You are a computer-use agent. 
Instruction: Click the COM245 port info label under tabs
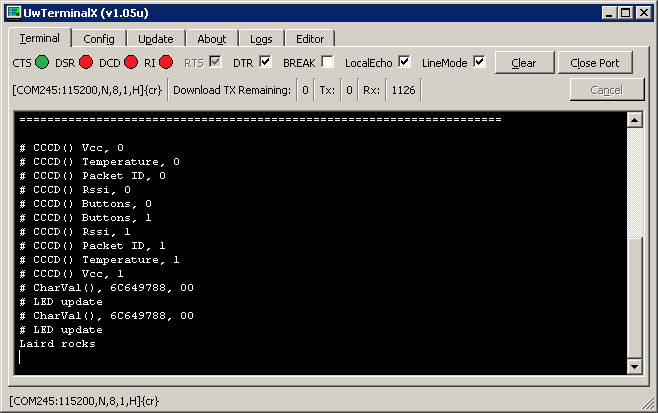click(87, 90)
